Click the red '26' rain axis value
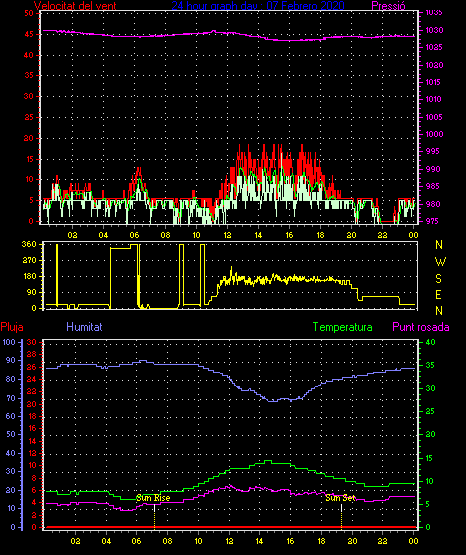Viewport: 466px width, 555px height. (x=31, y=367)
